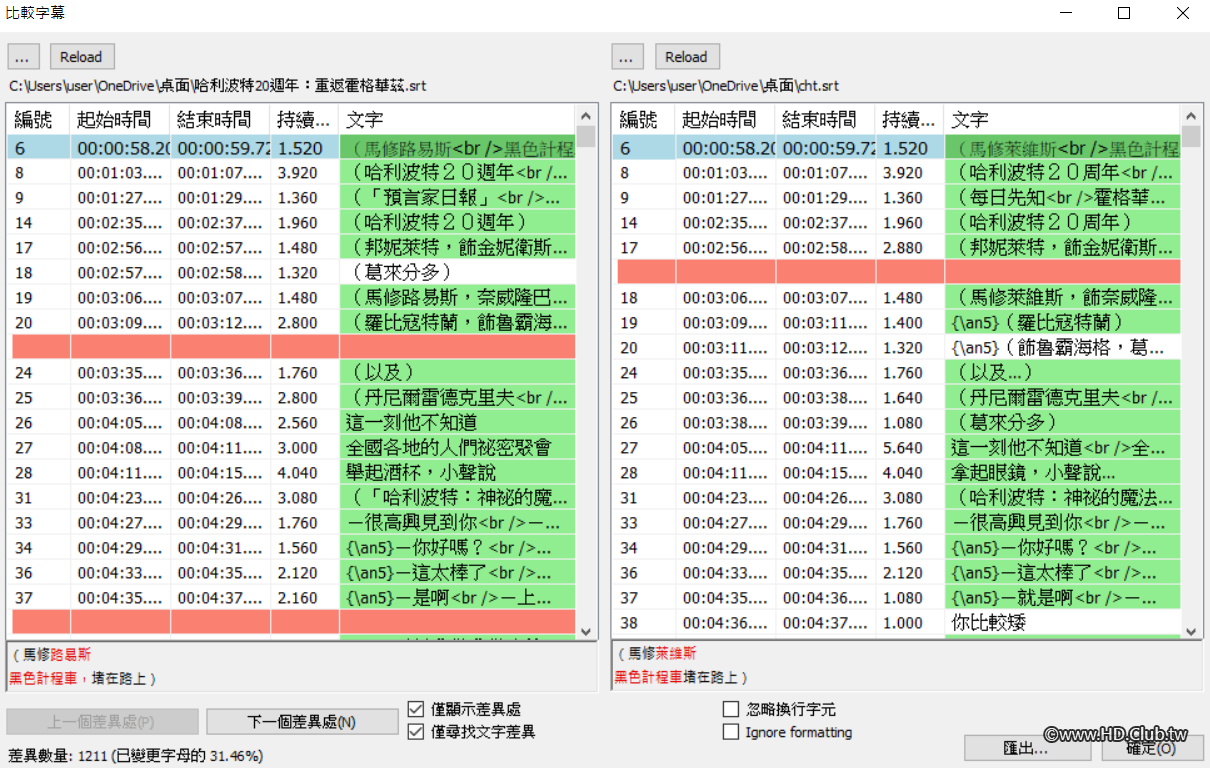Viewport: 1210px width, 768px height.
Task: Select left pane row 26 這一刻他不知道
Action: [x=292, y=423]
